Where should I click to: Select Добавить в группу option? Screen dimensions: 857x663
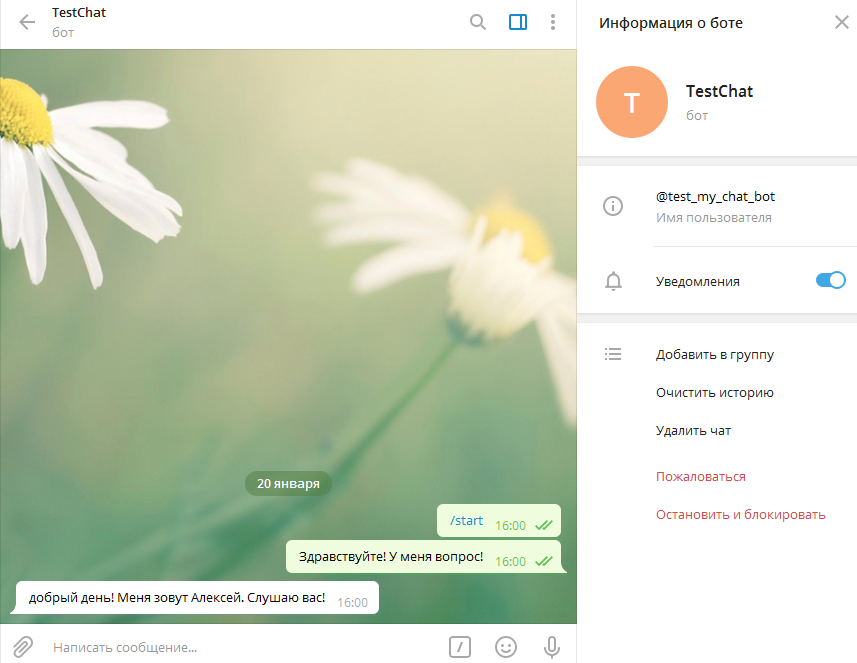coord(714,355)
